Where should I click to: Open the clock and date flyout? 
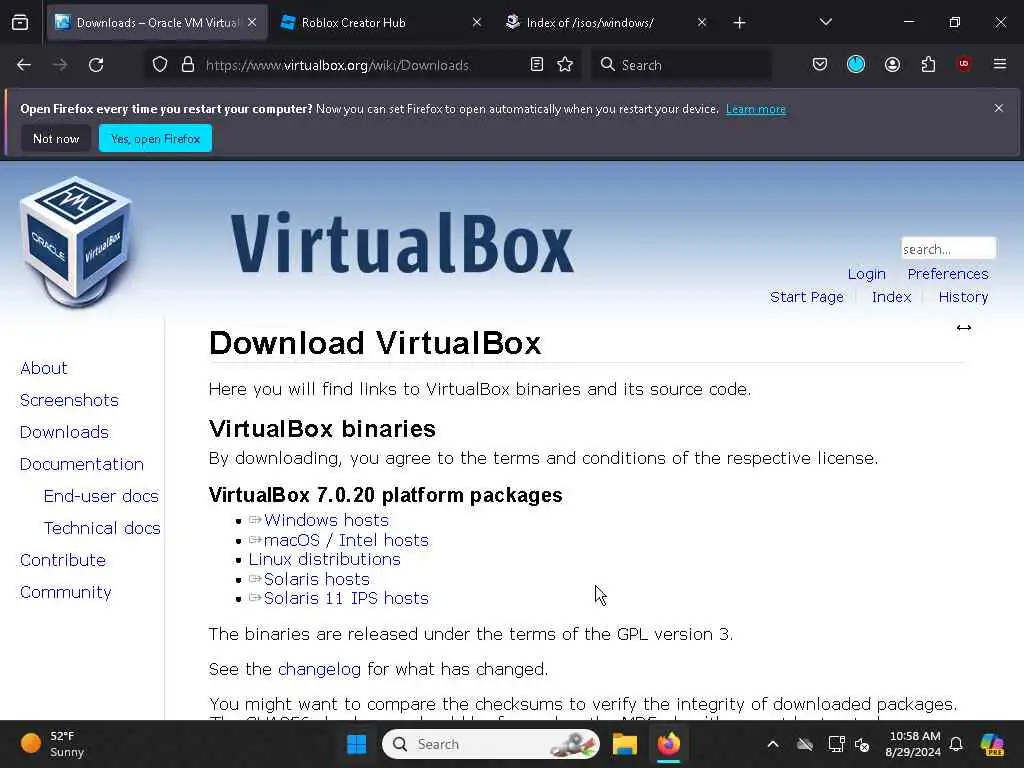pos(912,744)
